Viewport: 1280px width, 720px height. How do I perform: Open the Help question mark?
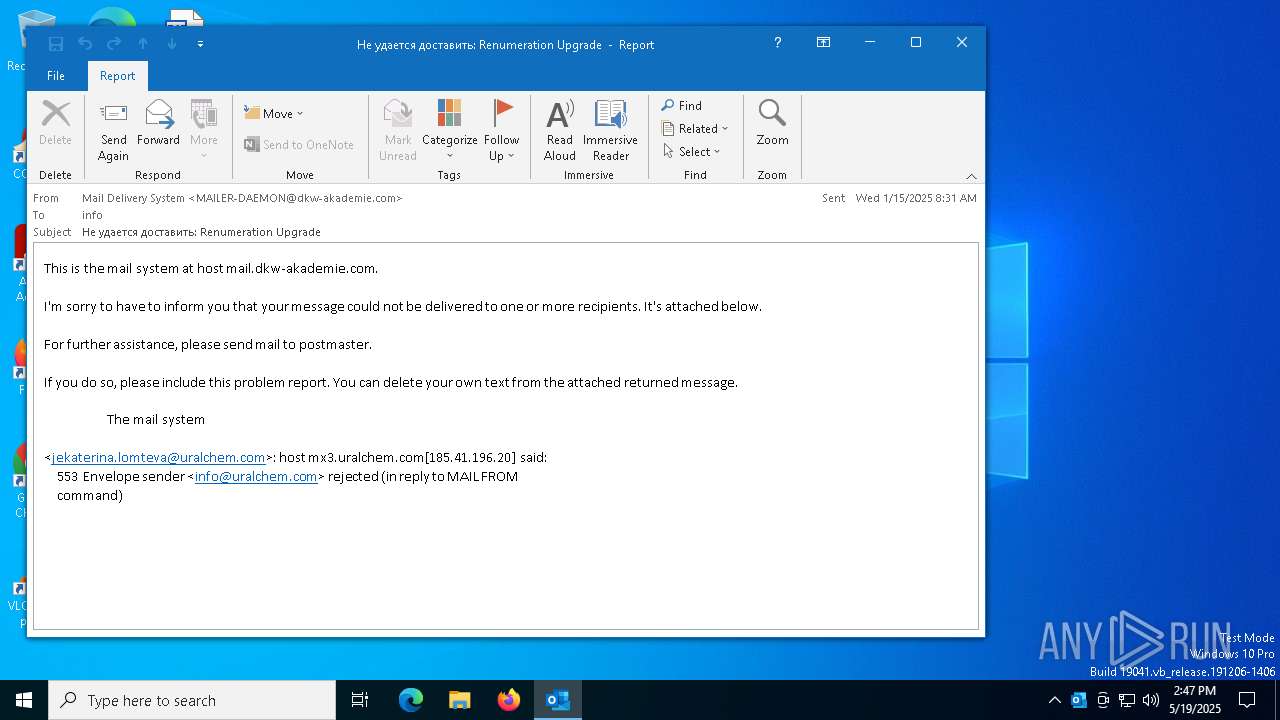click(778, 43)
